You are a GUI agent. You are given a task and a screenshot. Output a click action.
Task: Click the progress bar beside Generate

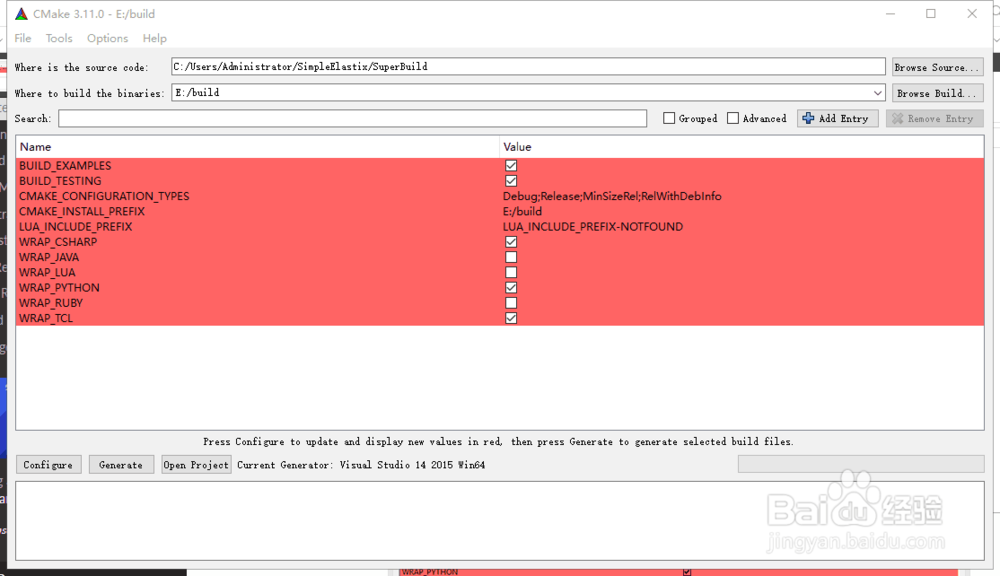click(860, 463)
